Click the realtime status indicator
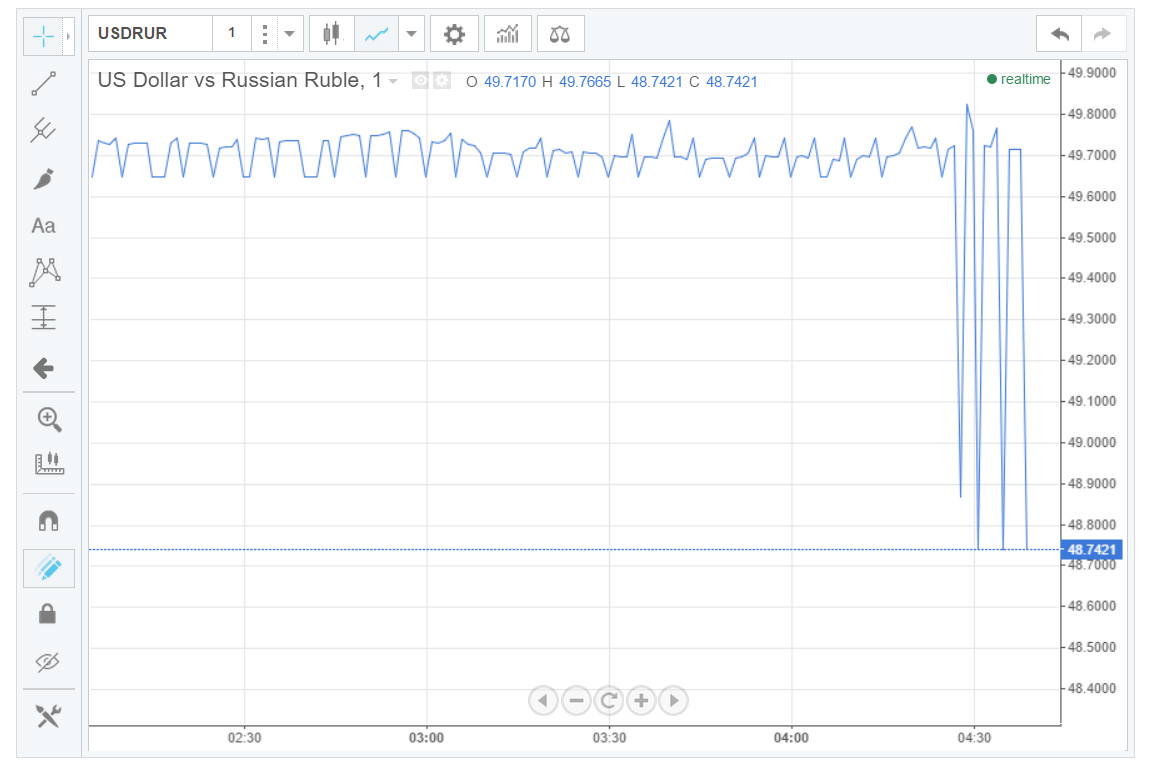1172x784 pixels. [x=1018, y=79]
